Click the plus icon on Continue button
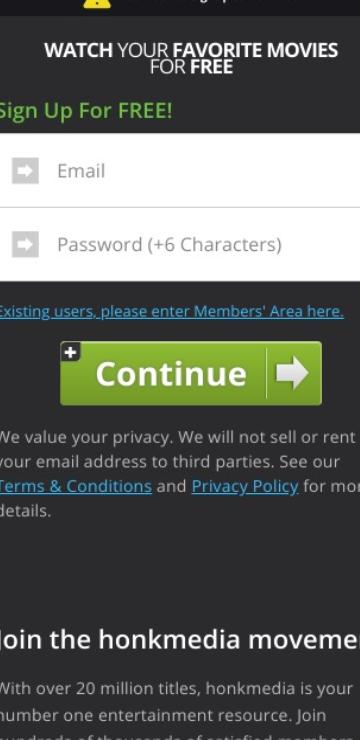 tap(70, 352)
